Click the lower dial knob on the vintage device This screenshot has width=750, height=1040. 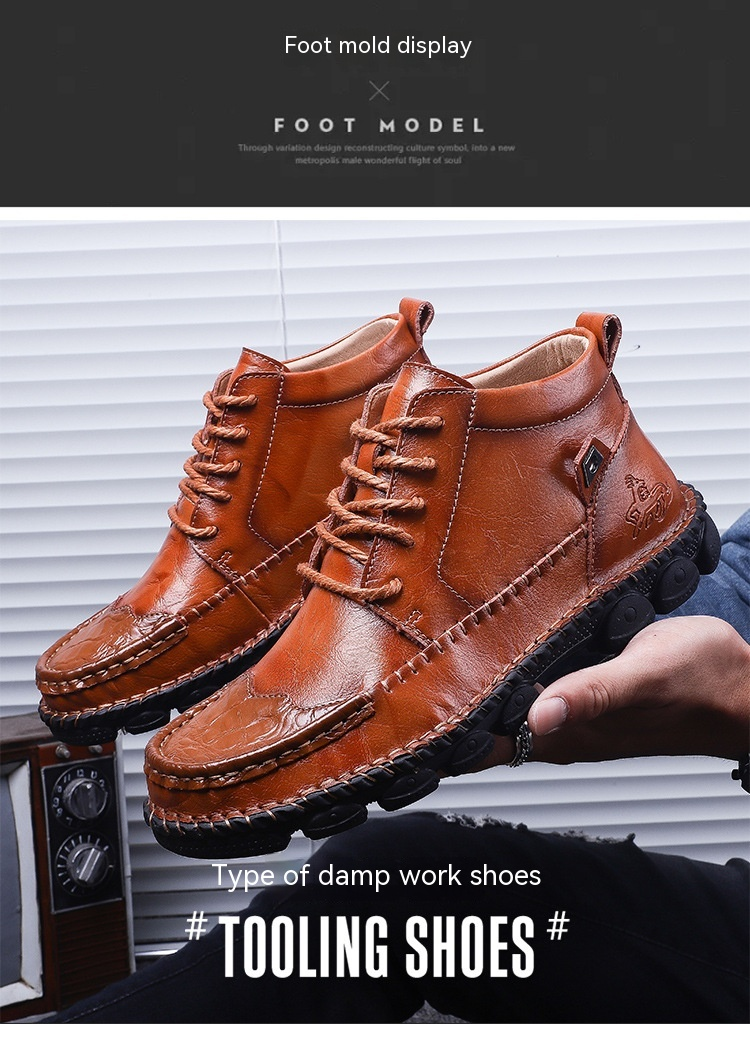84,857
